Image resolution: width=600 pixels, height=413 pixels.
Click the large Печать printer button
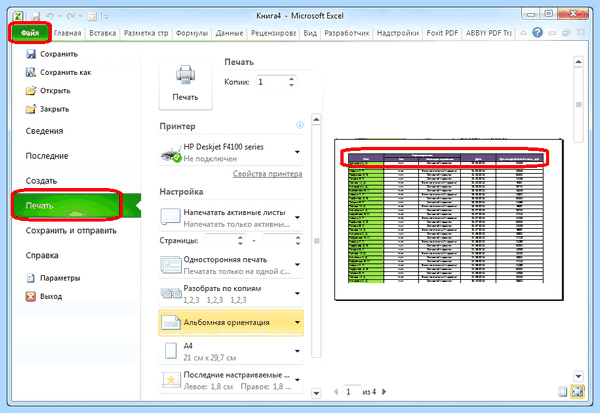coord(186,84)
